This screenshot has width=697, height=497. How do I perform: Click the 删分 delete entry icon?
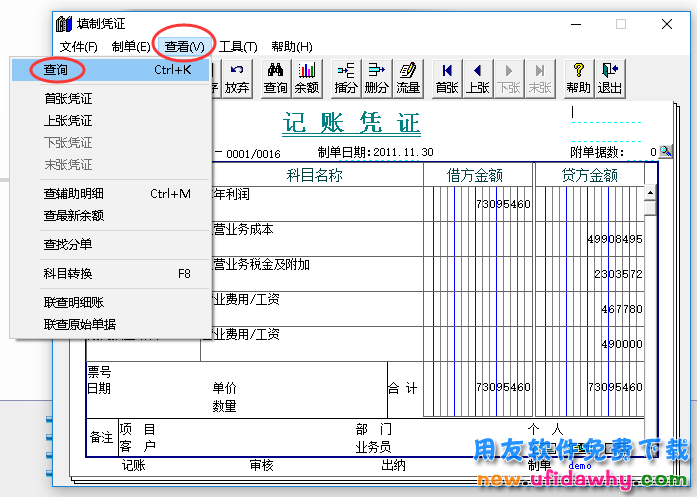pos(377,78)
